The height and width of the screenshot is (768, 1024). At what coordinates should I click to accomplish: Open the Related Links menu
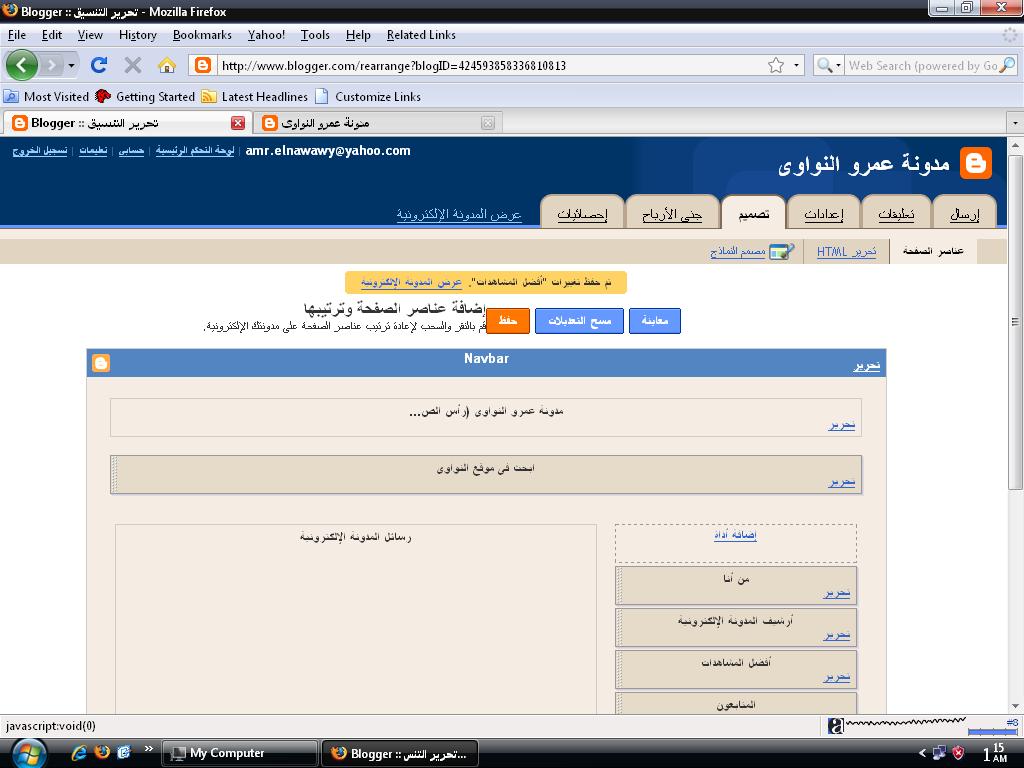[421, 35]
